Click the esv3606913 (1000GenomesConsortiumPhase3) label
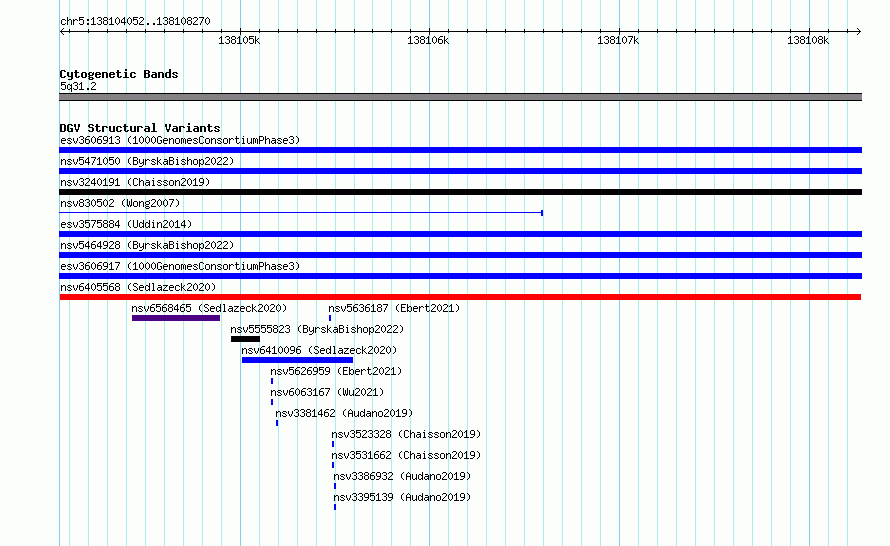 pos(180,140)
